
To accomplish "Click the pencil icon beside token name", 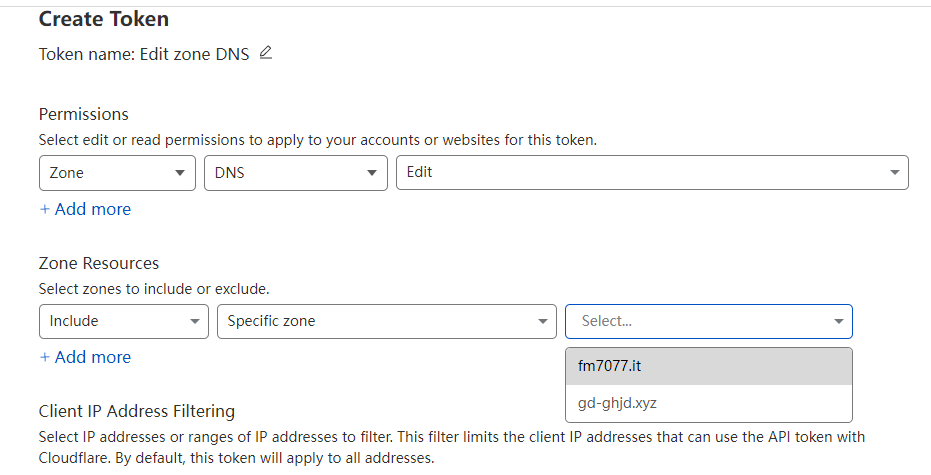I will (x=265, y=53).
